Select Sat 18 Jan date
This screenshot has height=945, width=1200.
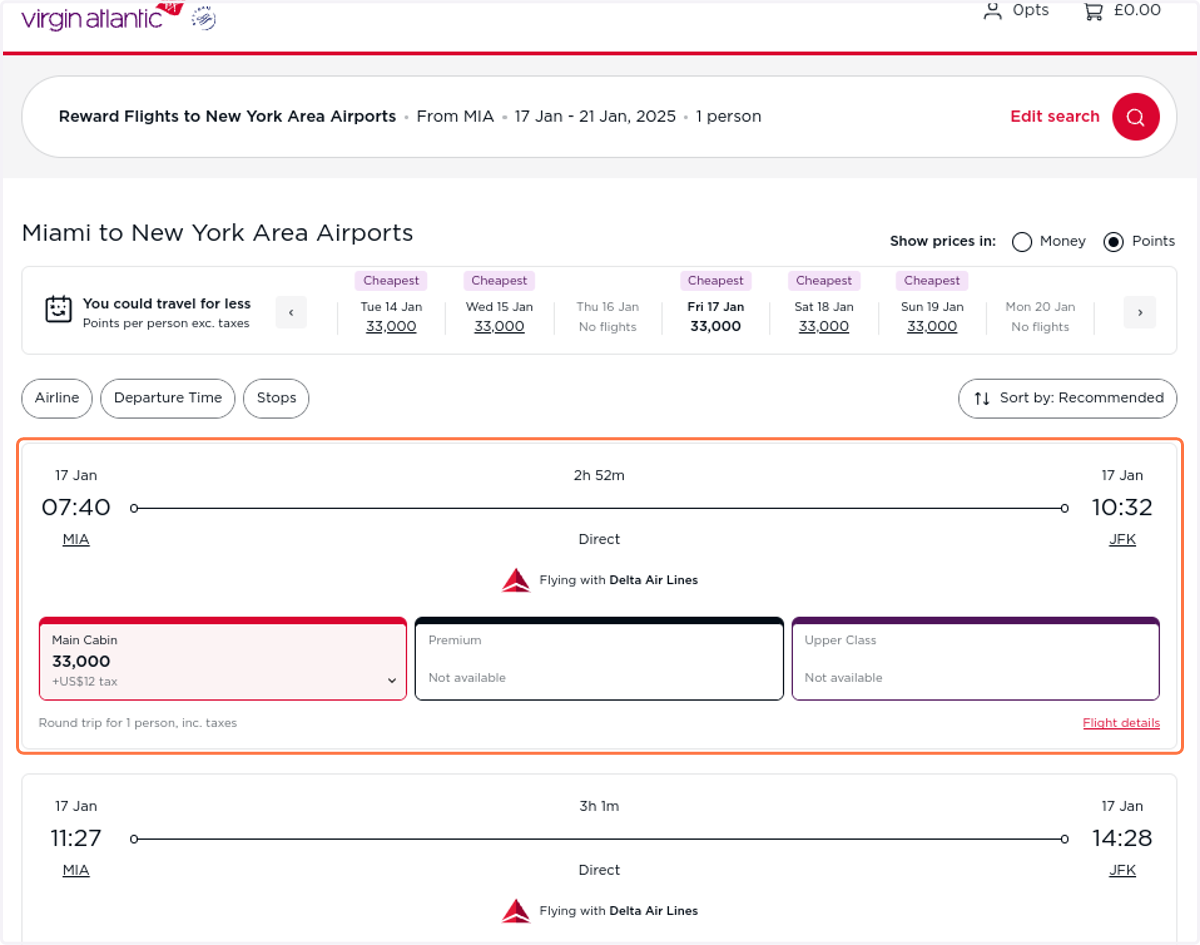pyautogui.click(x=824, y=316)
